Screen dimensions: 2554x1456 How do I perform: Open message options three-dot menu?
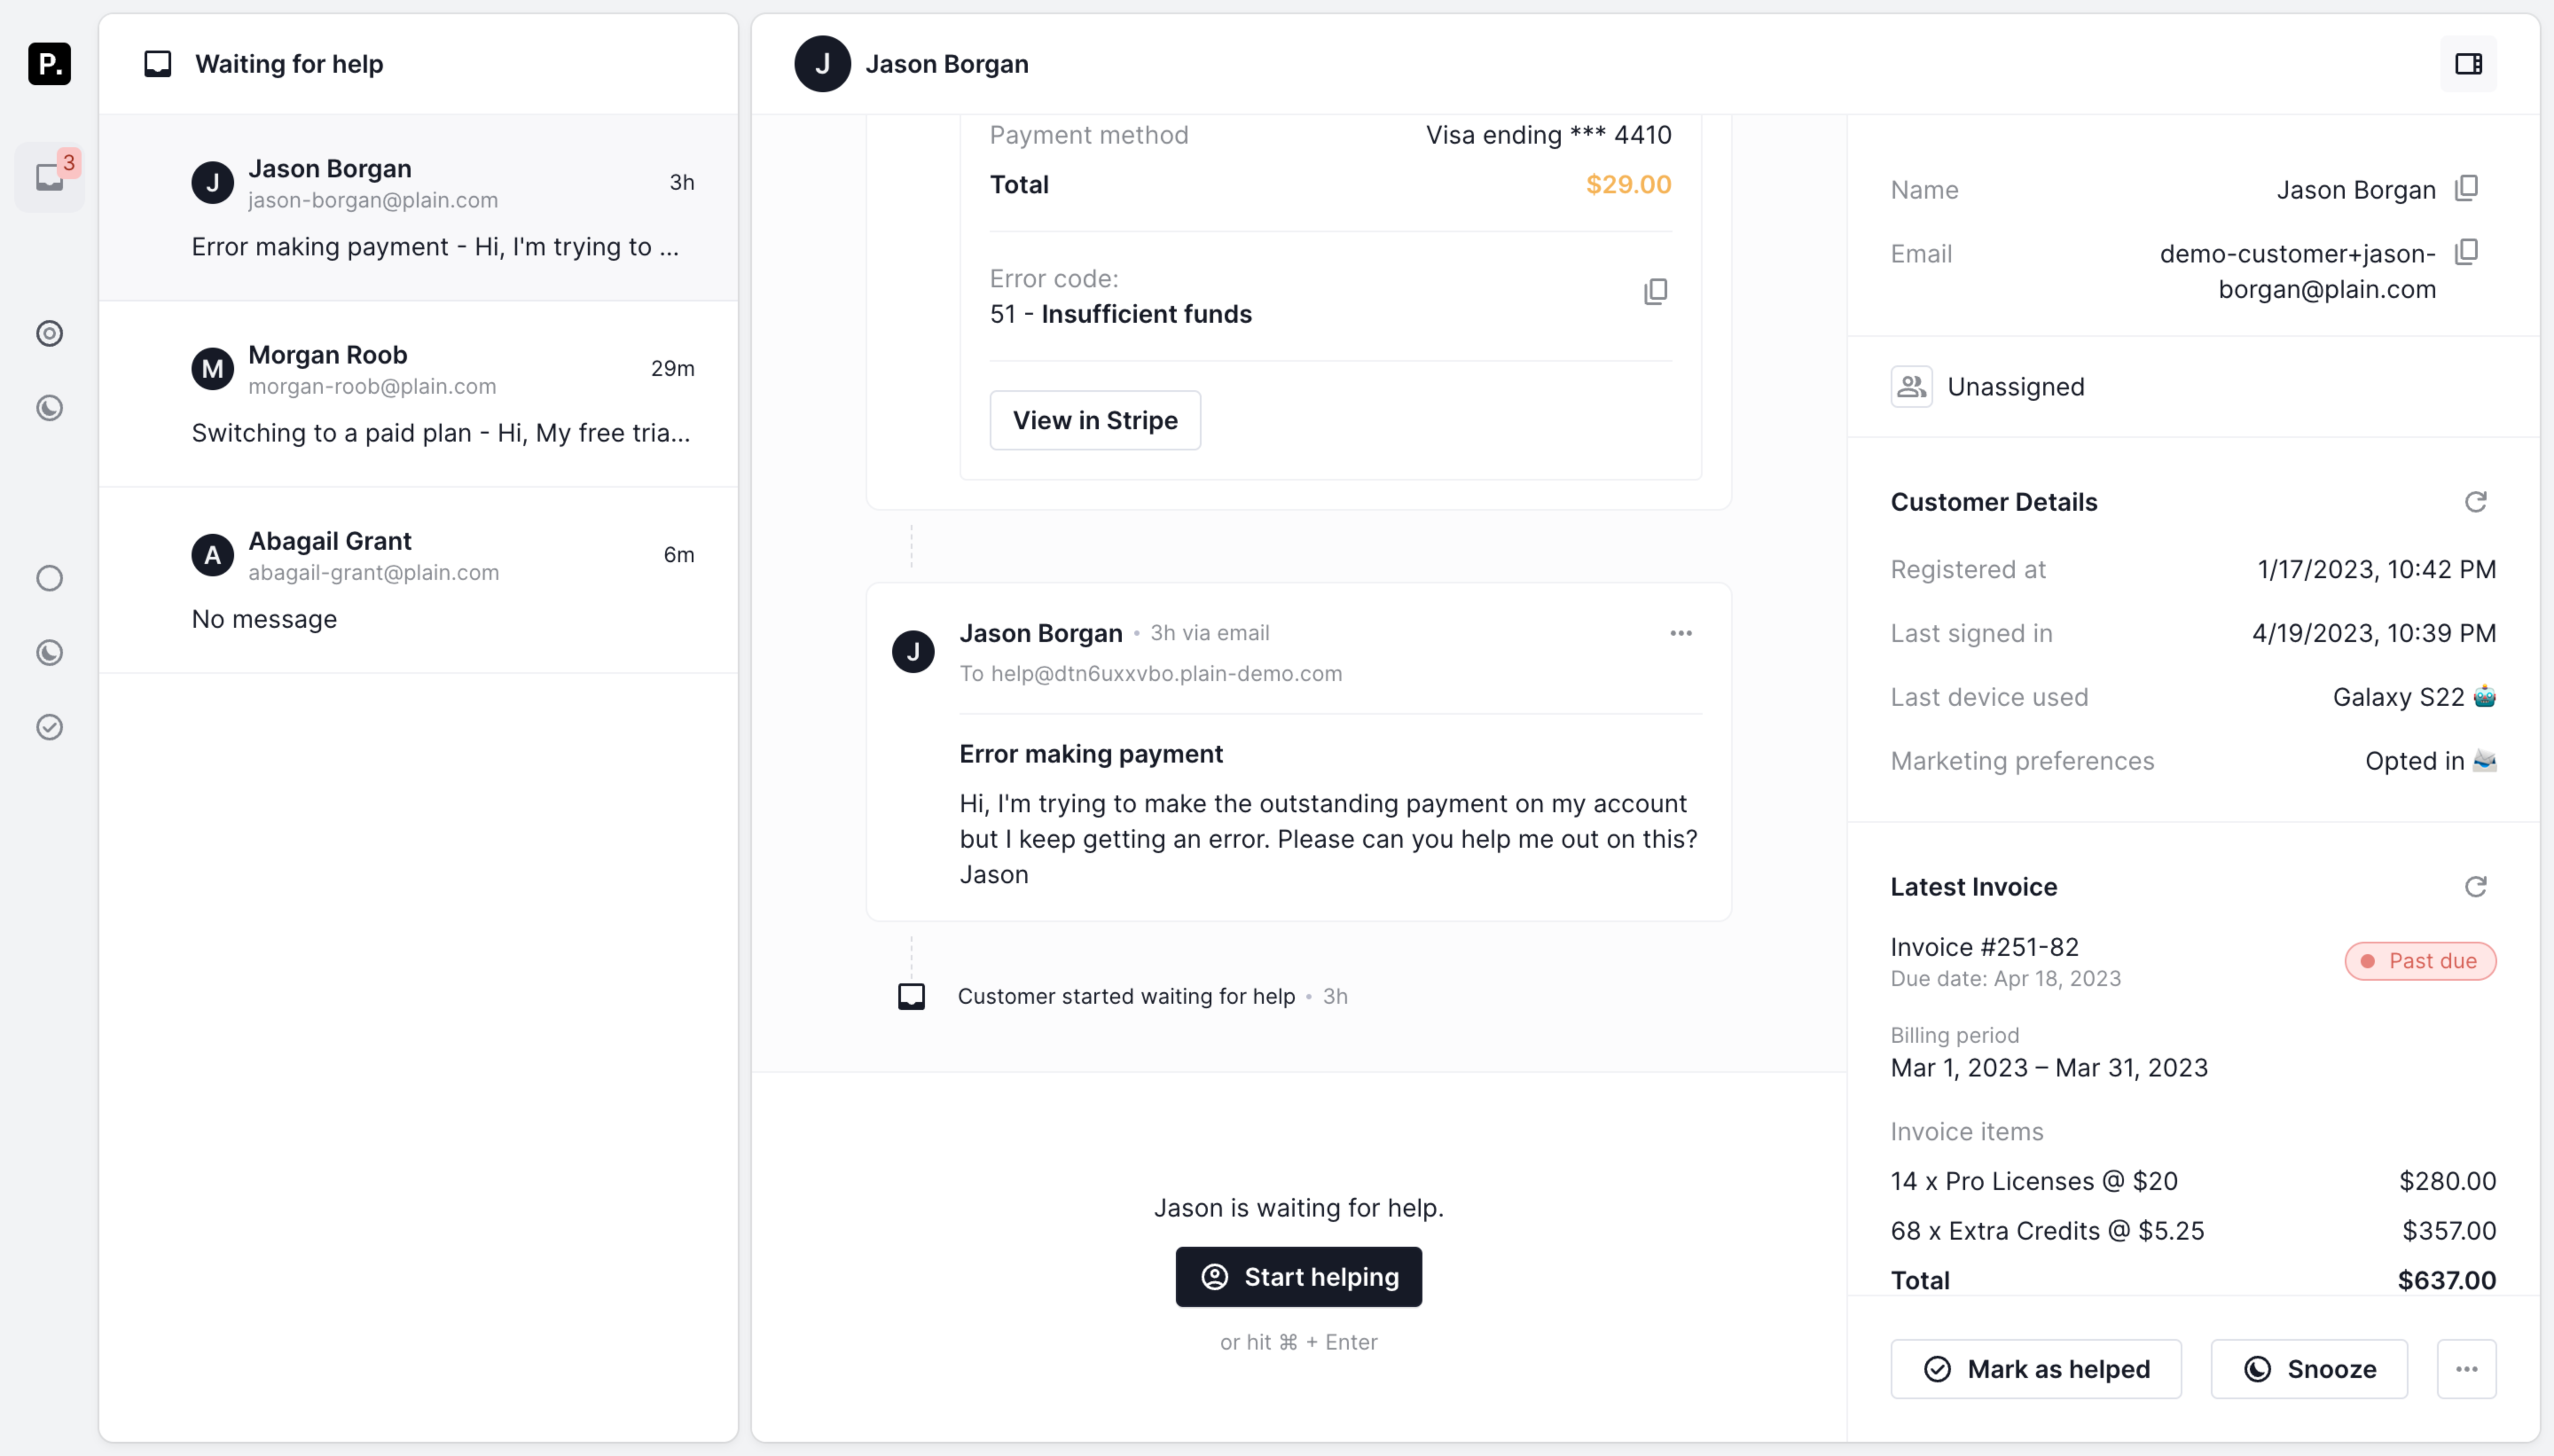point(1681,633)
